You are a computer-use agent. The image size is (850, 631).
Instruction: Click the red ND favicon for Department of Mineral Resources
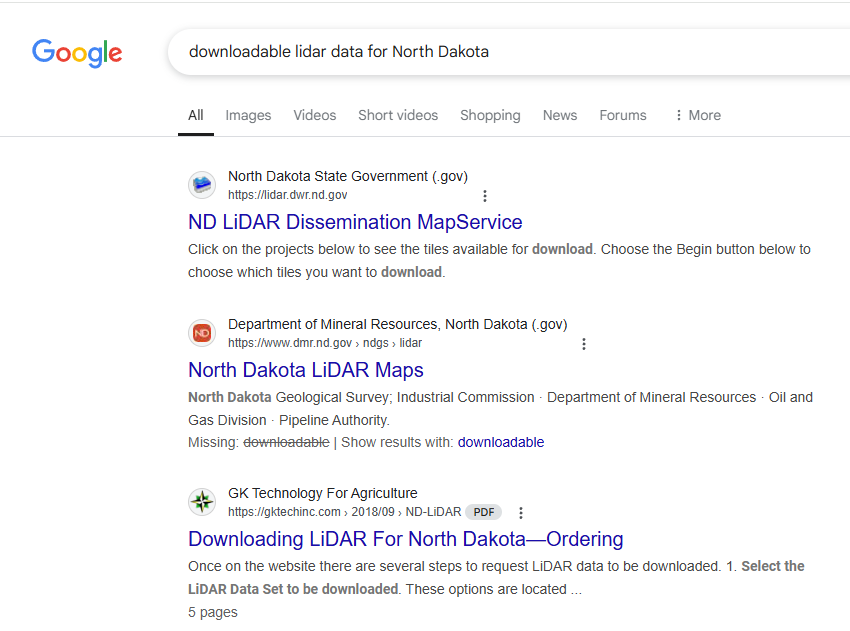click(202, 333)
